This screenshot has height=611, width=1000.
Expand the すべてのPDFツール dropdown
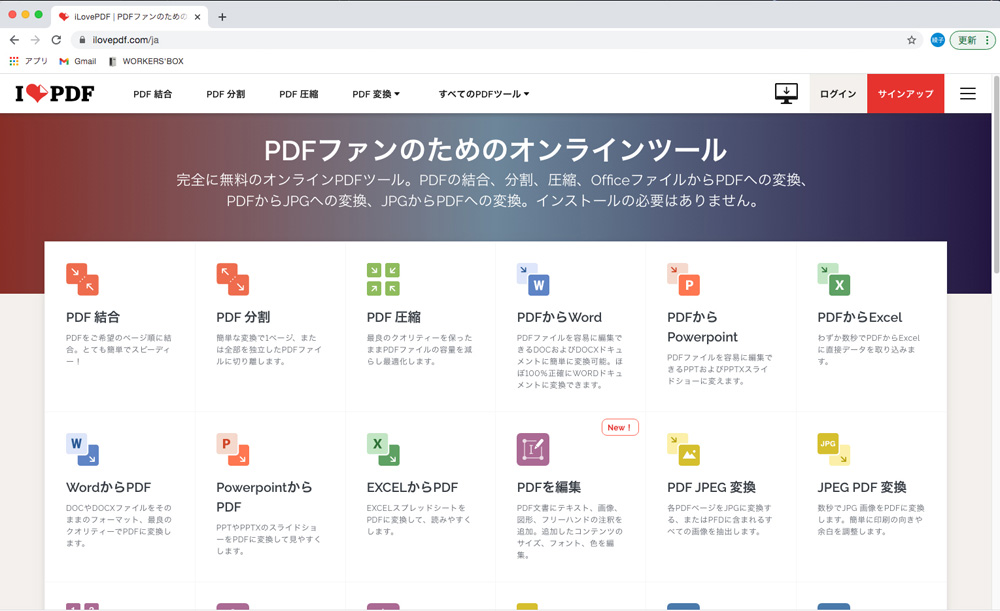(x=484, y=94)
